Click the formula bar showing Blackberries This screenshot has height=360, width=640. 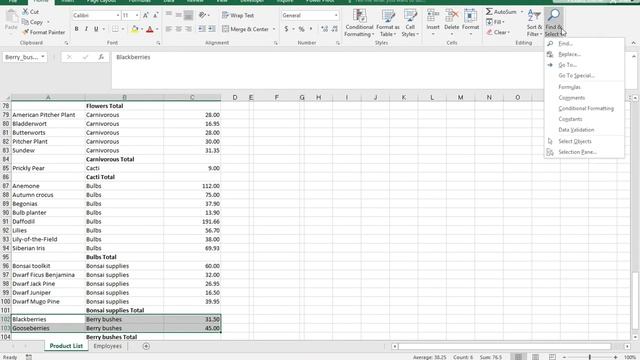tap(327, 70)
